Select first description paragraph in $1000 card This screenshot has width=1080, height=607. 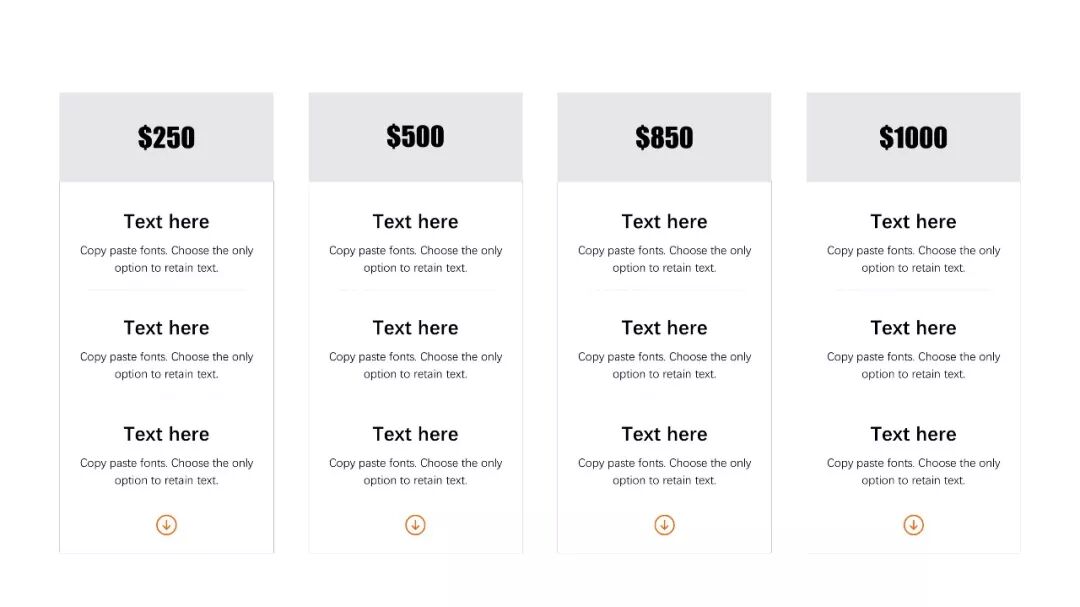click(913, 259)
